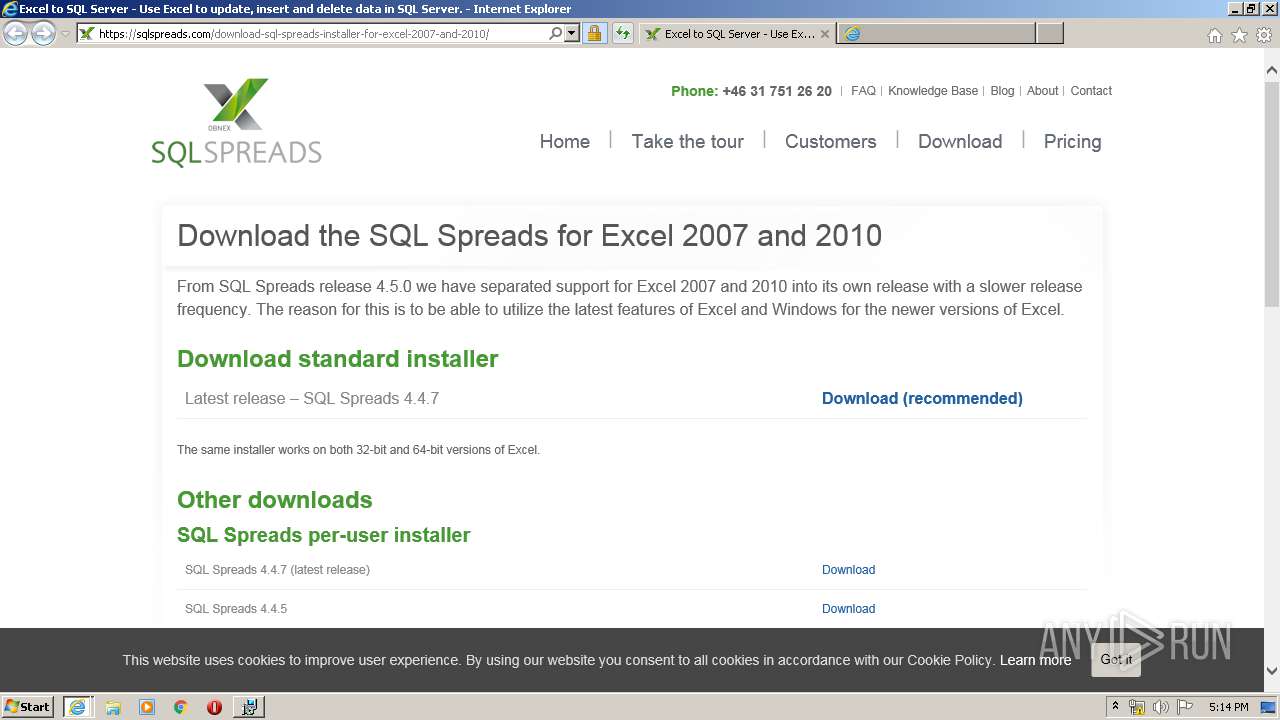1280x720 pixels.
Task: Open the red Opera taskbar icon
Action: tap(214, 707)
